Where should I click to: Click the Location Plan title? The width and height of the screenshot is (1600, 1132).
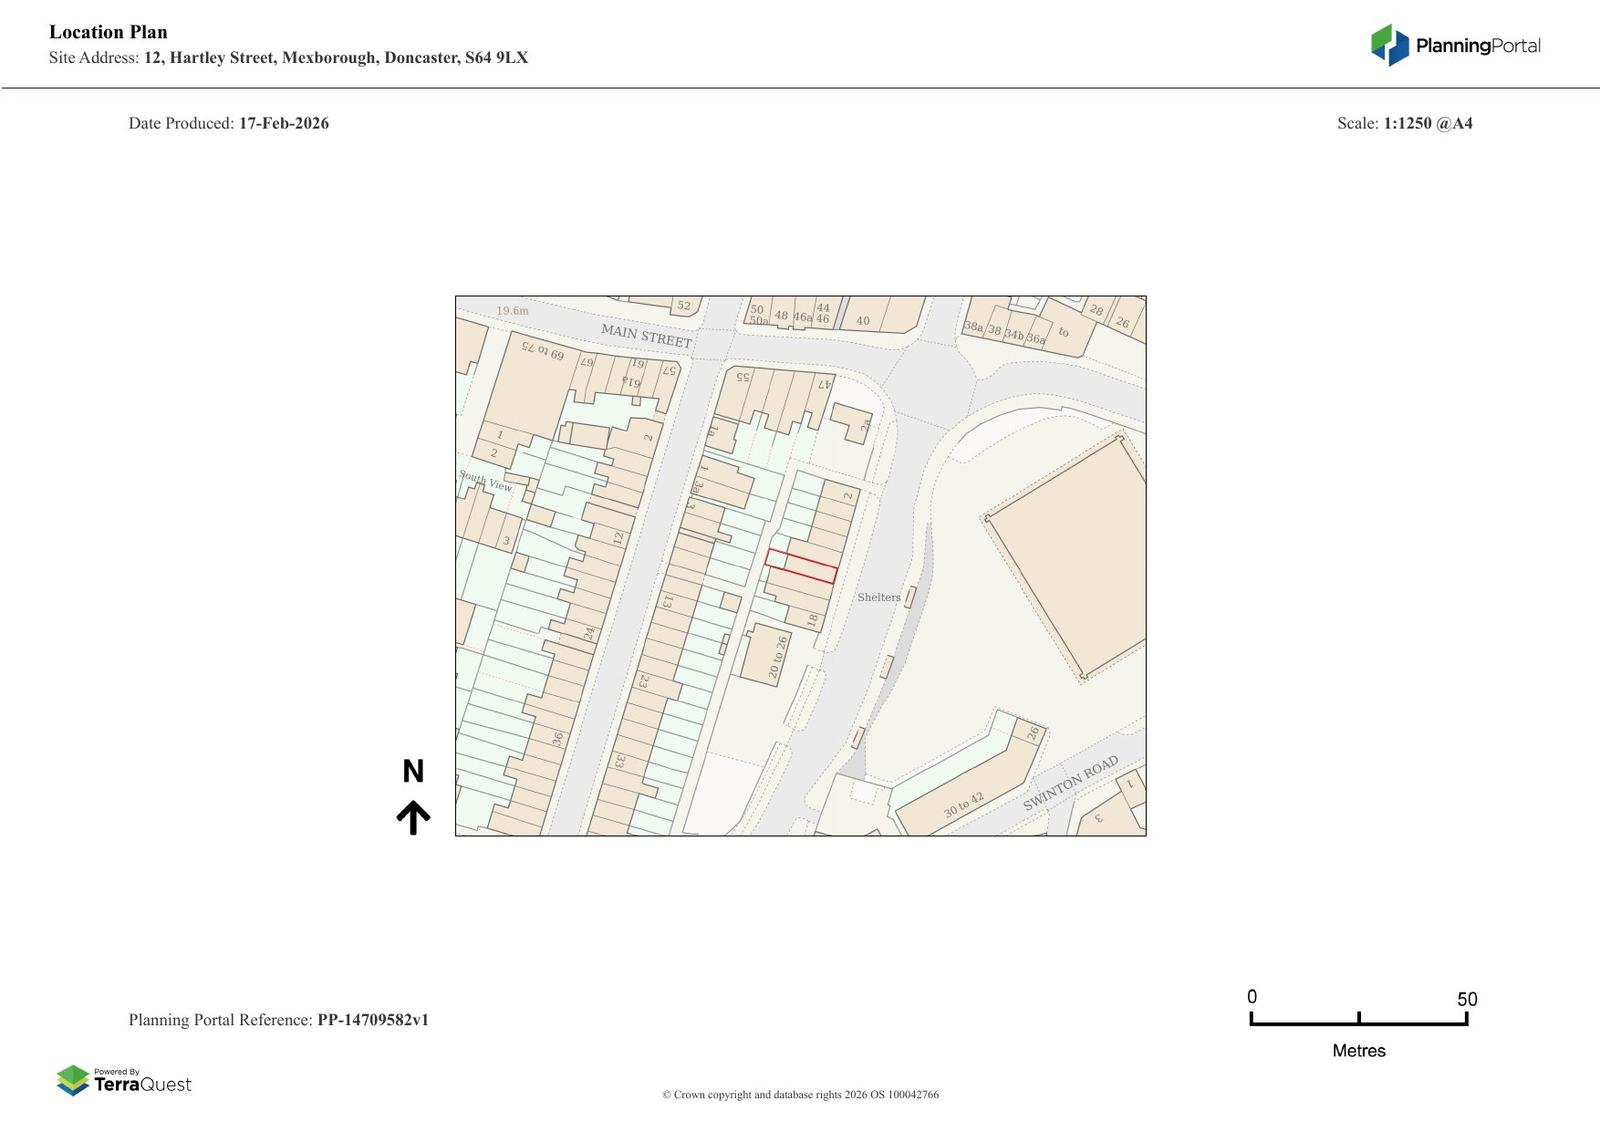(108, 32)
